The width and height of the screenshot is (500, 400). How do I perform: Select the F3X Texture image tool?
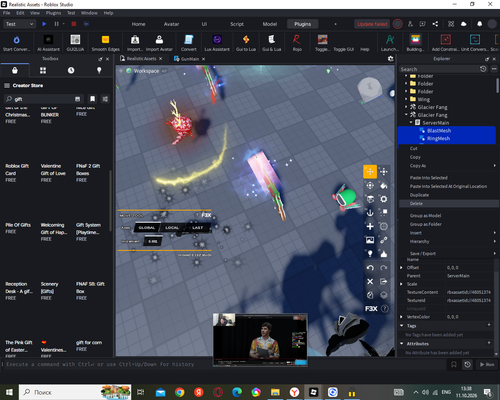pos(370,240)
